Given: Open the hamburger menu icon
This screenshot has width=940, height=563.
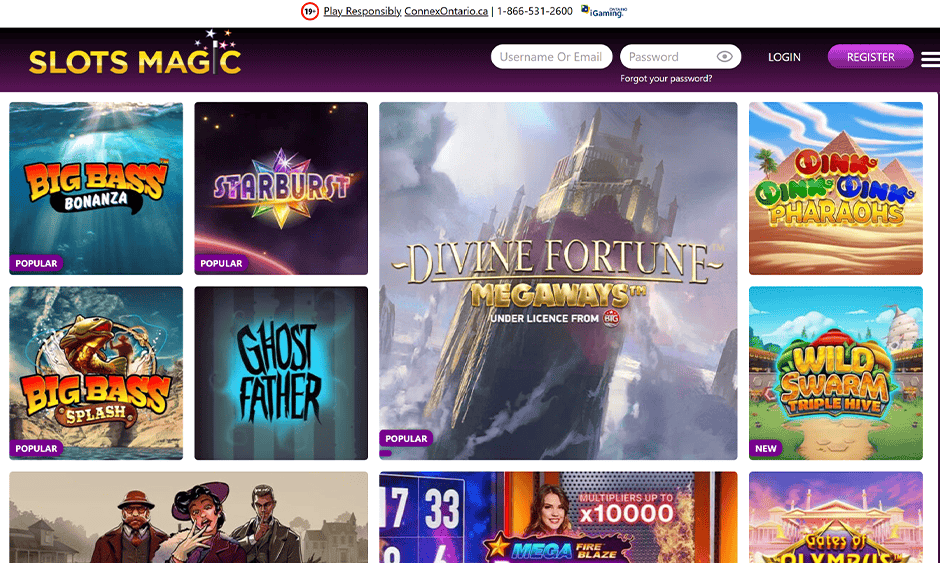Looking at the screenshot, I should click(x=930, y=59).
